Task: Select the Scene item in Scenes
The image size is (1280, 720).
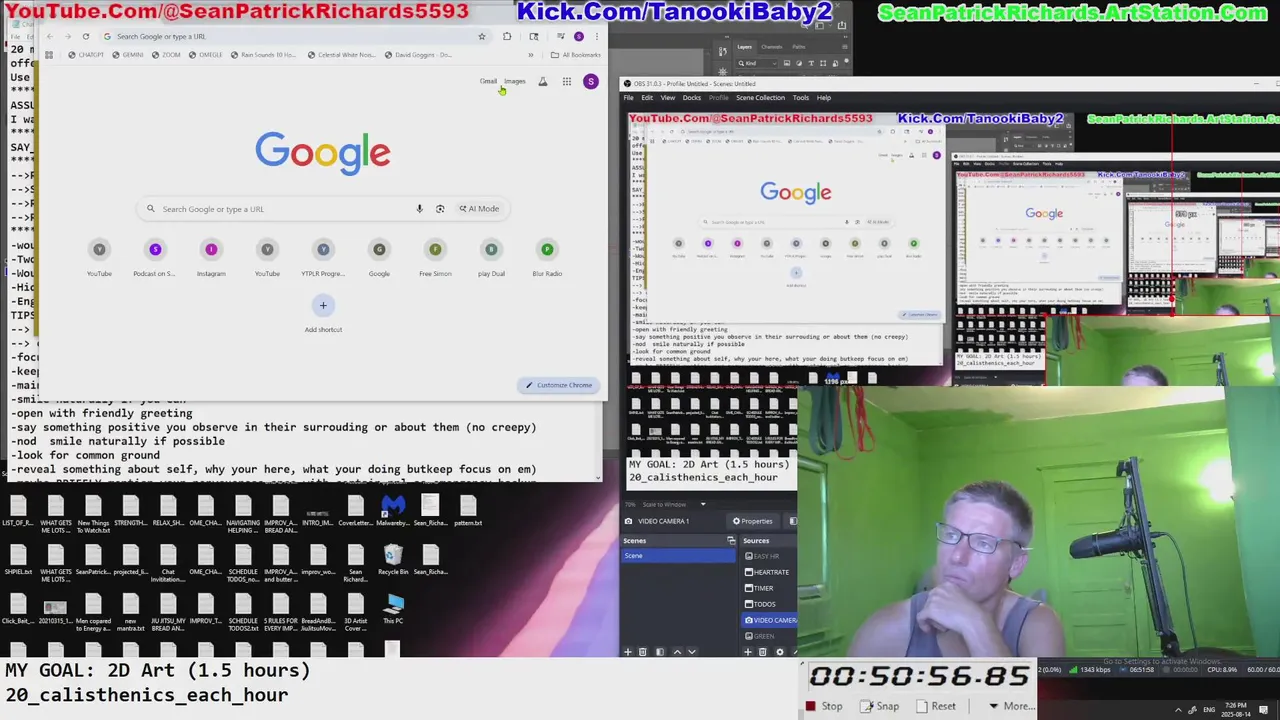Action: (x=679, y=556)
